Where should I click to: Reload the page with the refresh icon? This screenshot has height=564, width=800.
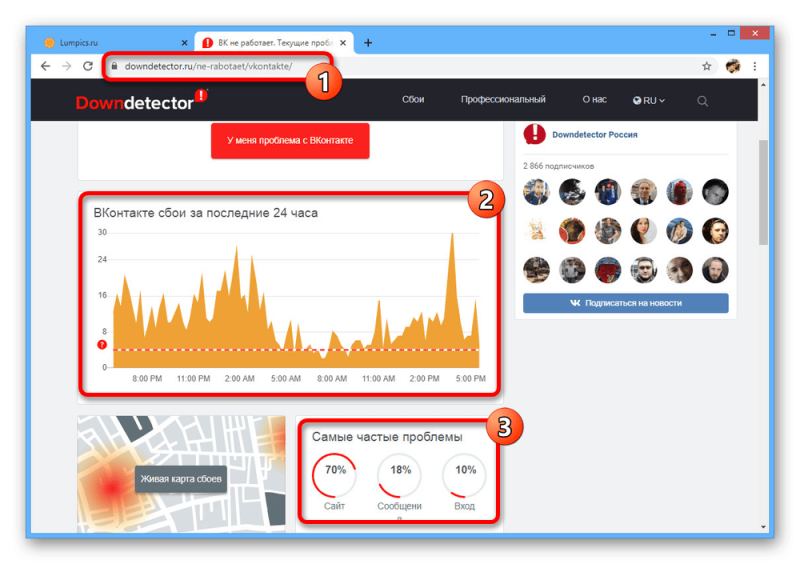[x=88, y=66]
